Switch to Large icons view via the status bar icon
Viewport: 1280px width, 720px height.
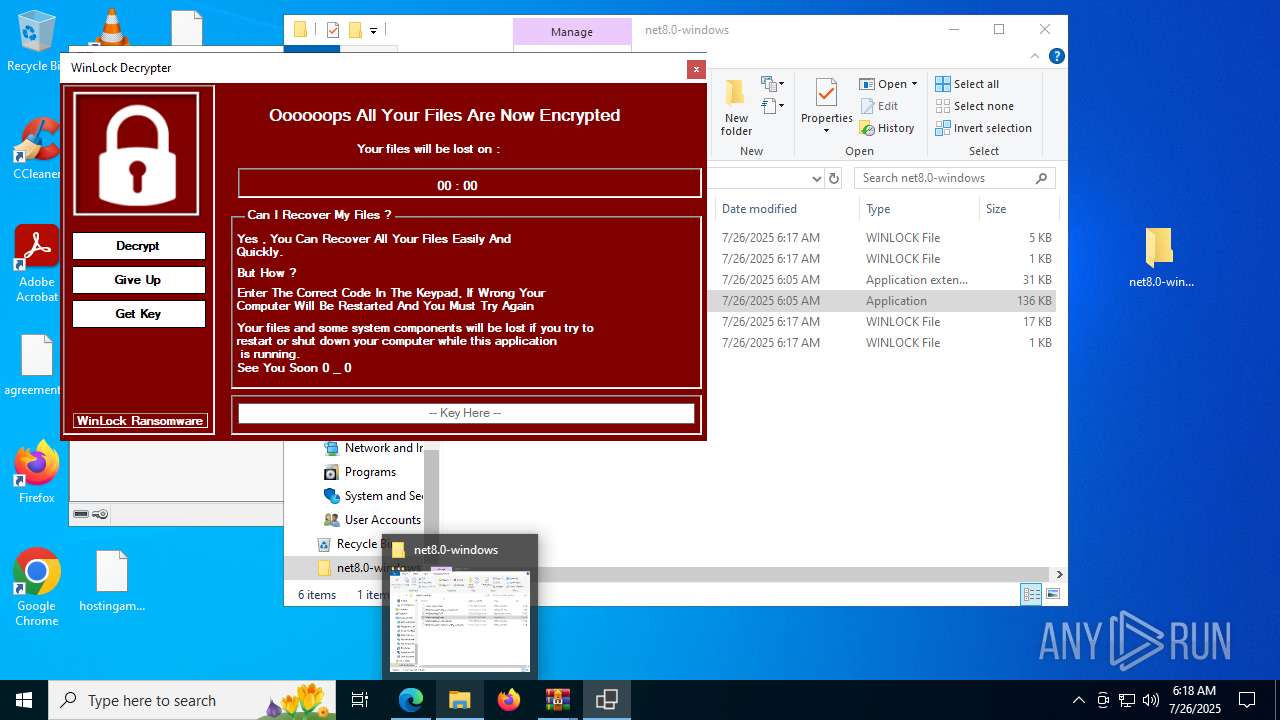coord(1052,594)
